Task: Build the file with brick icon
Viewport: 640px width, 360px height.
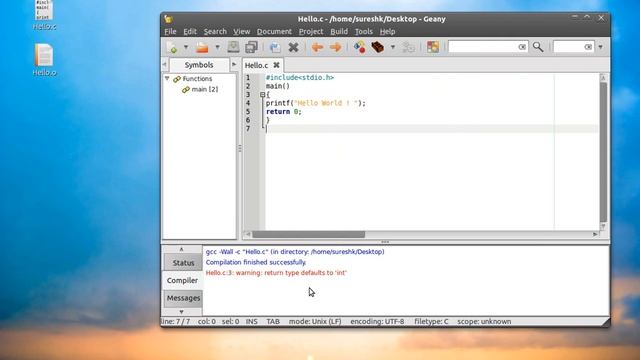Action: coord(378,47)
